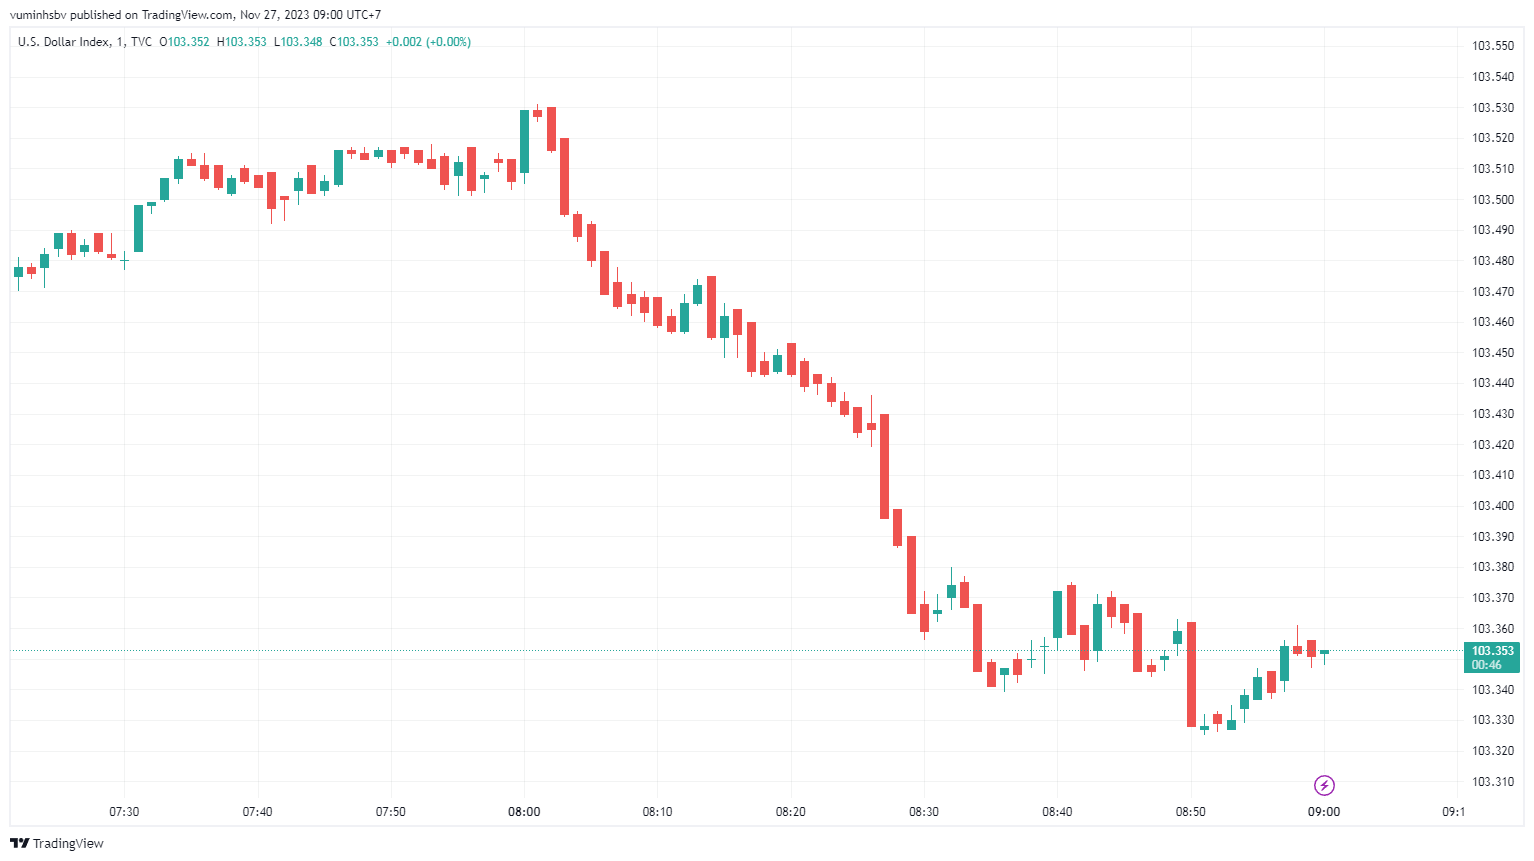Click the 103.310 label on price axis
This screenshot has height=861, width=1534.
coord(1492,782)
